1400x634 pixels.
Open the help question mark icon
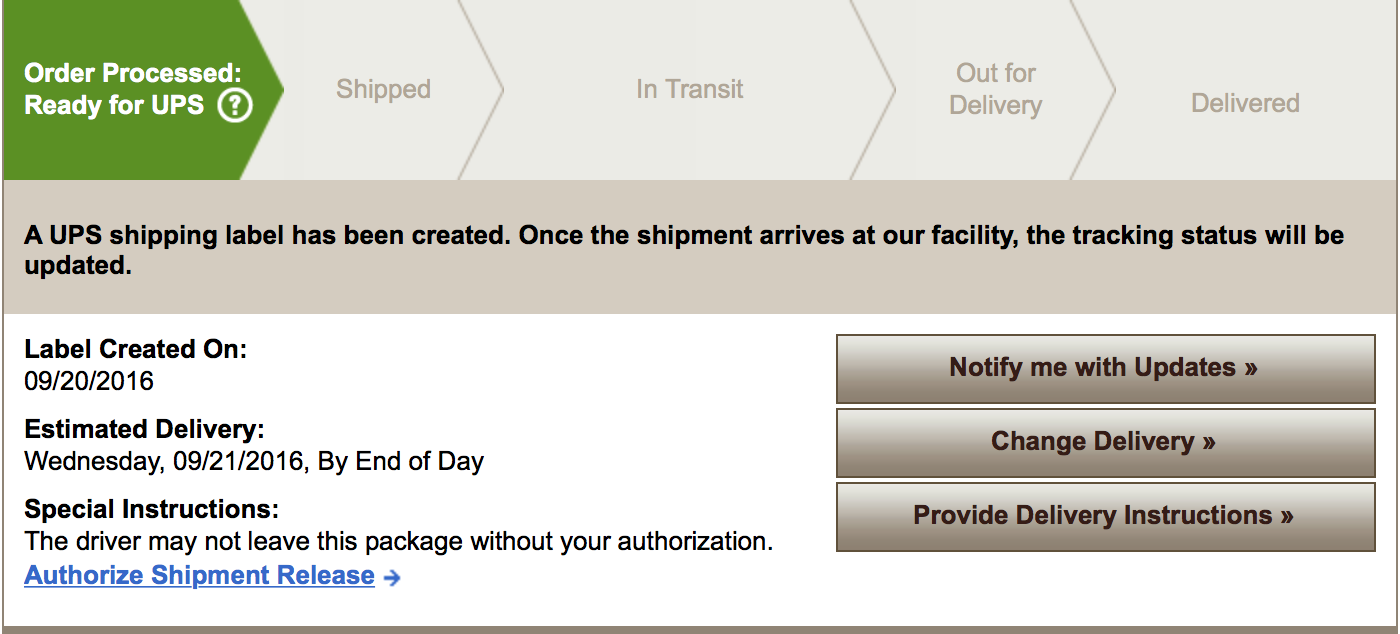click(235, 104)
